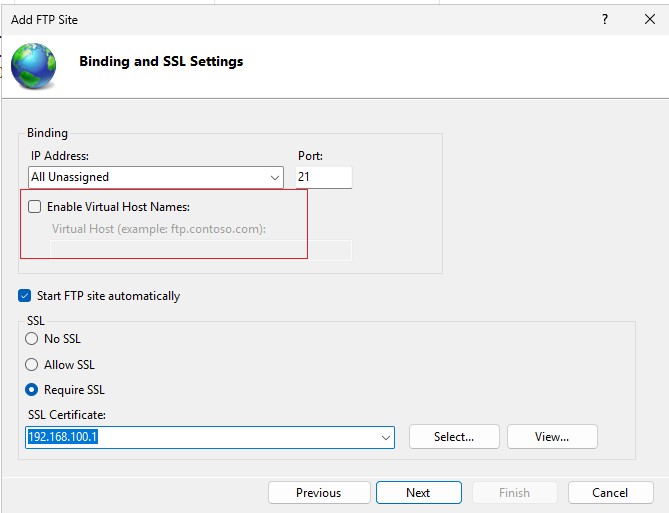
Task: Close the Add FTP Site dialog
Action: (x=650, y=19)
